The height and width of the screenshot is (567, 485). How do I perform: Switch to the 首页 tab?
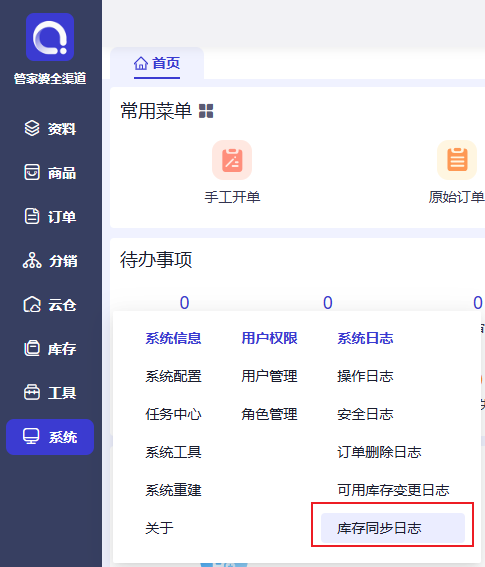[x=157, y=63]
